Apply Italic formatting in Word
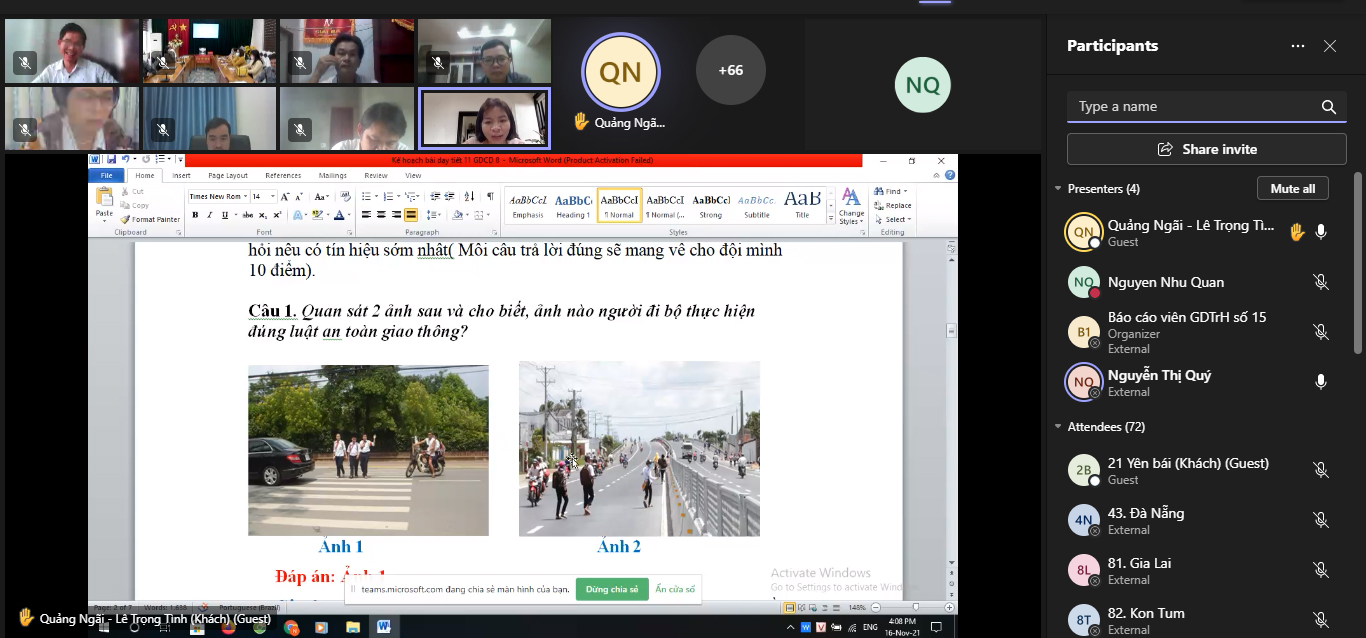 (x=210, y=215)
